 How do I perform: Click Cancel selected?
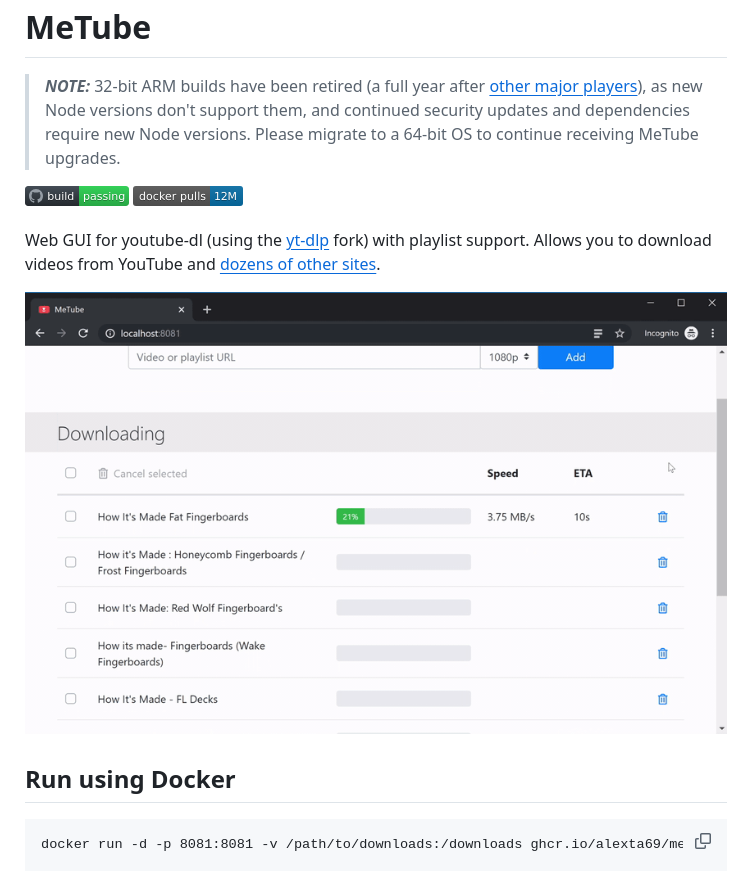coord(143,474)
